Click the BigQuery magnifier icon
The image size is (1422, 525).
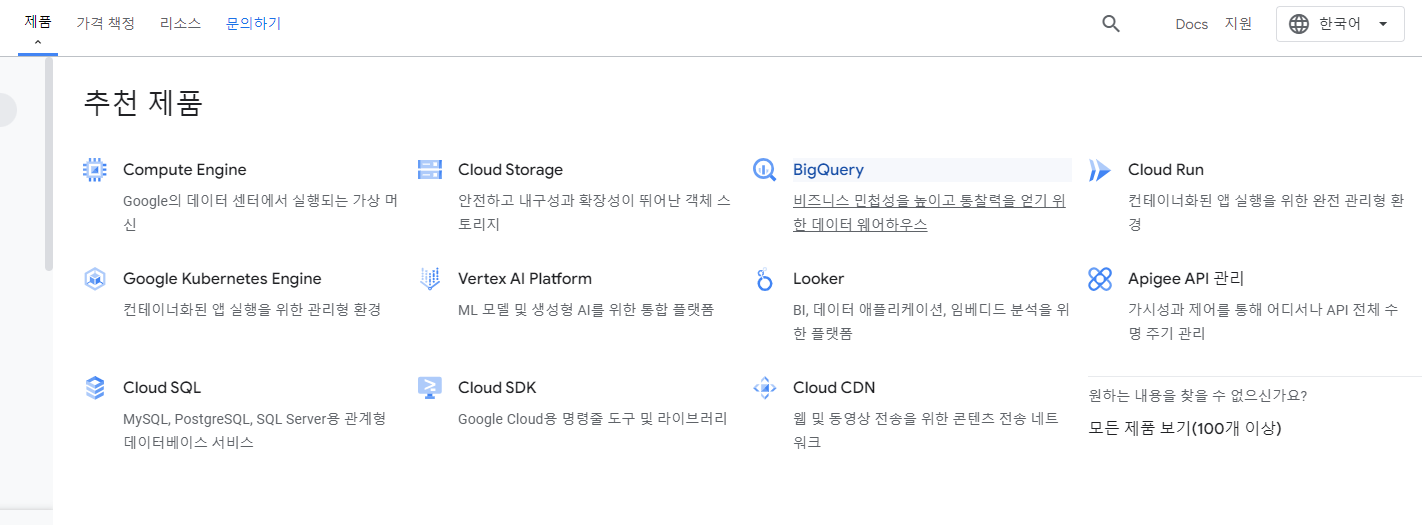pyautogui.click(x=765, y=170)
